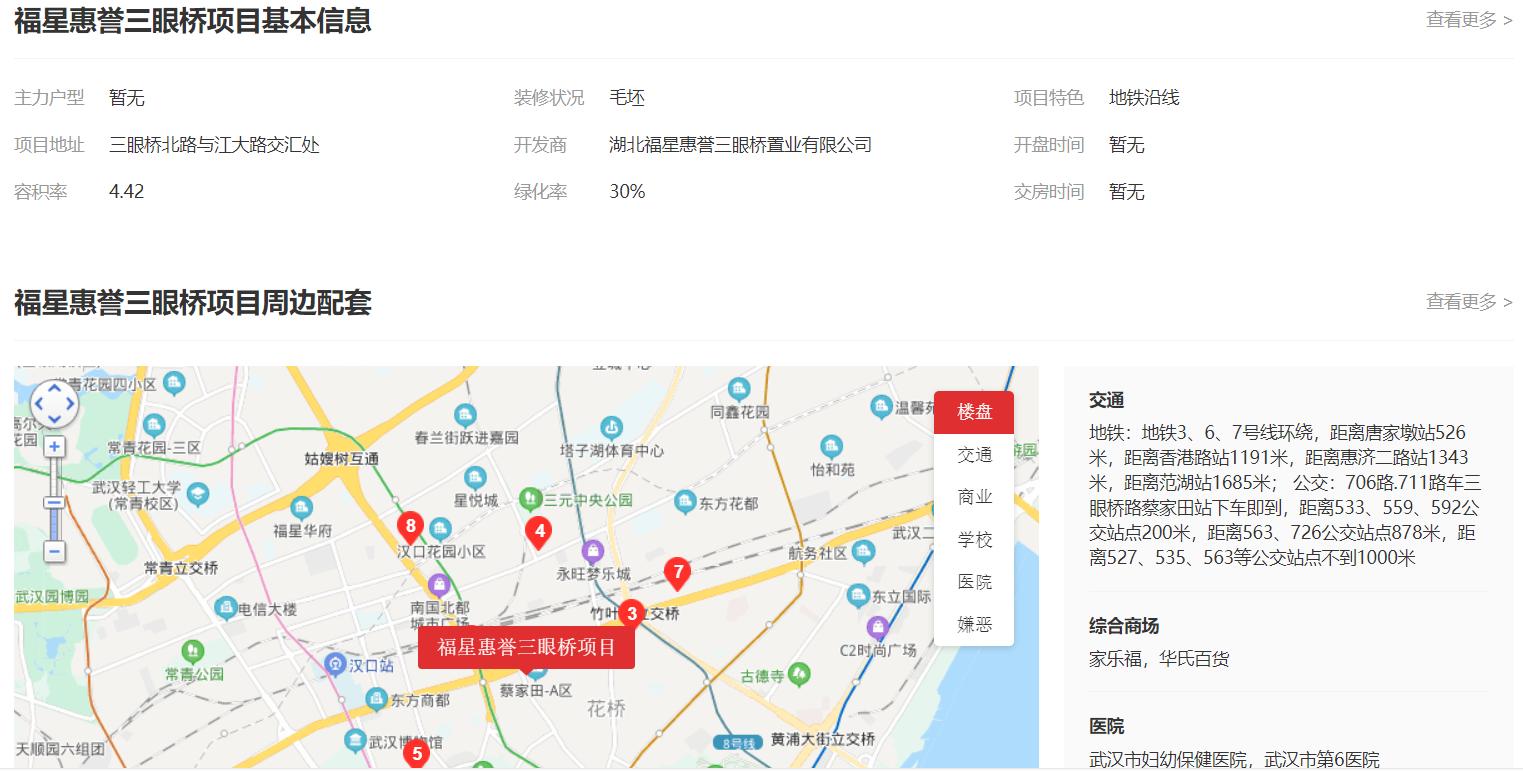Toggle 商业 POI display on map
This screenshot has height=771, width=1523.
[972, 496]
